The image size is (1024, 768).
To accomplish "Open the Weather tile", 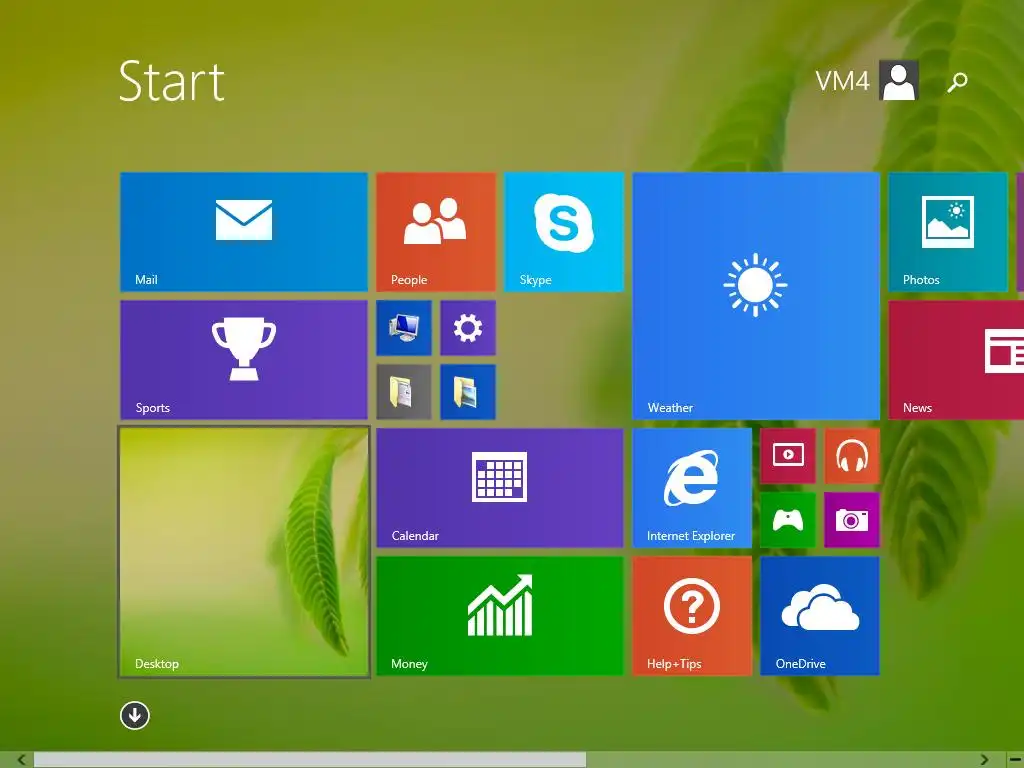I will (756, 296).
